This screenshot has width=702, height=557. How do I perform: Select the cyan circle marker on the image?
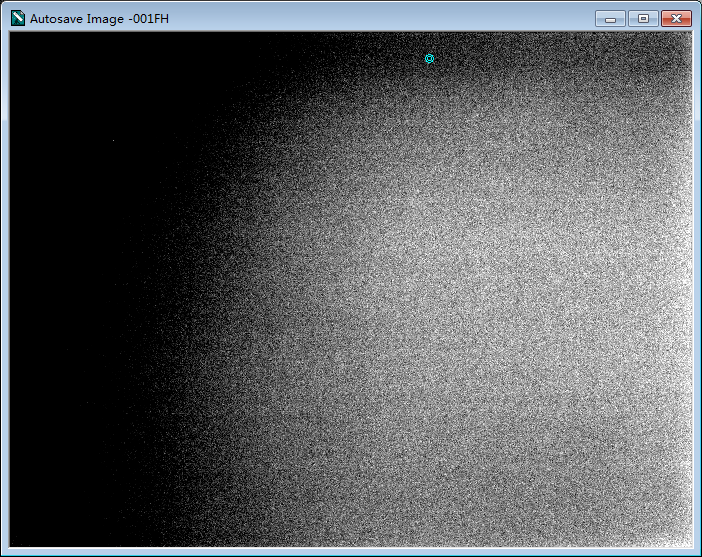pyautogui.click(x=429, y=59)
